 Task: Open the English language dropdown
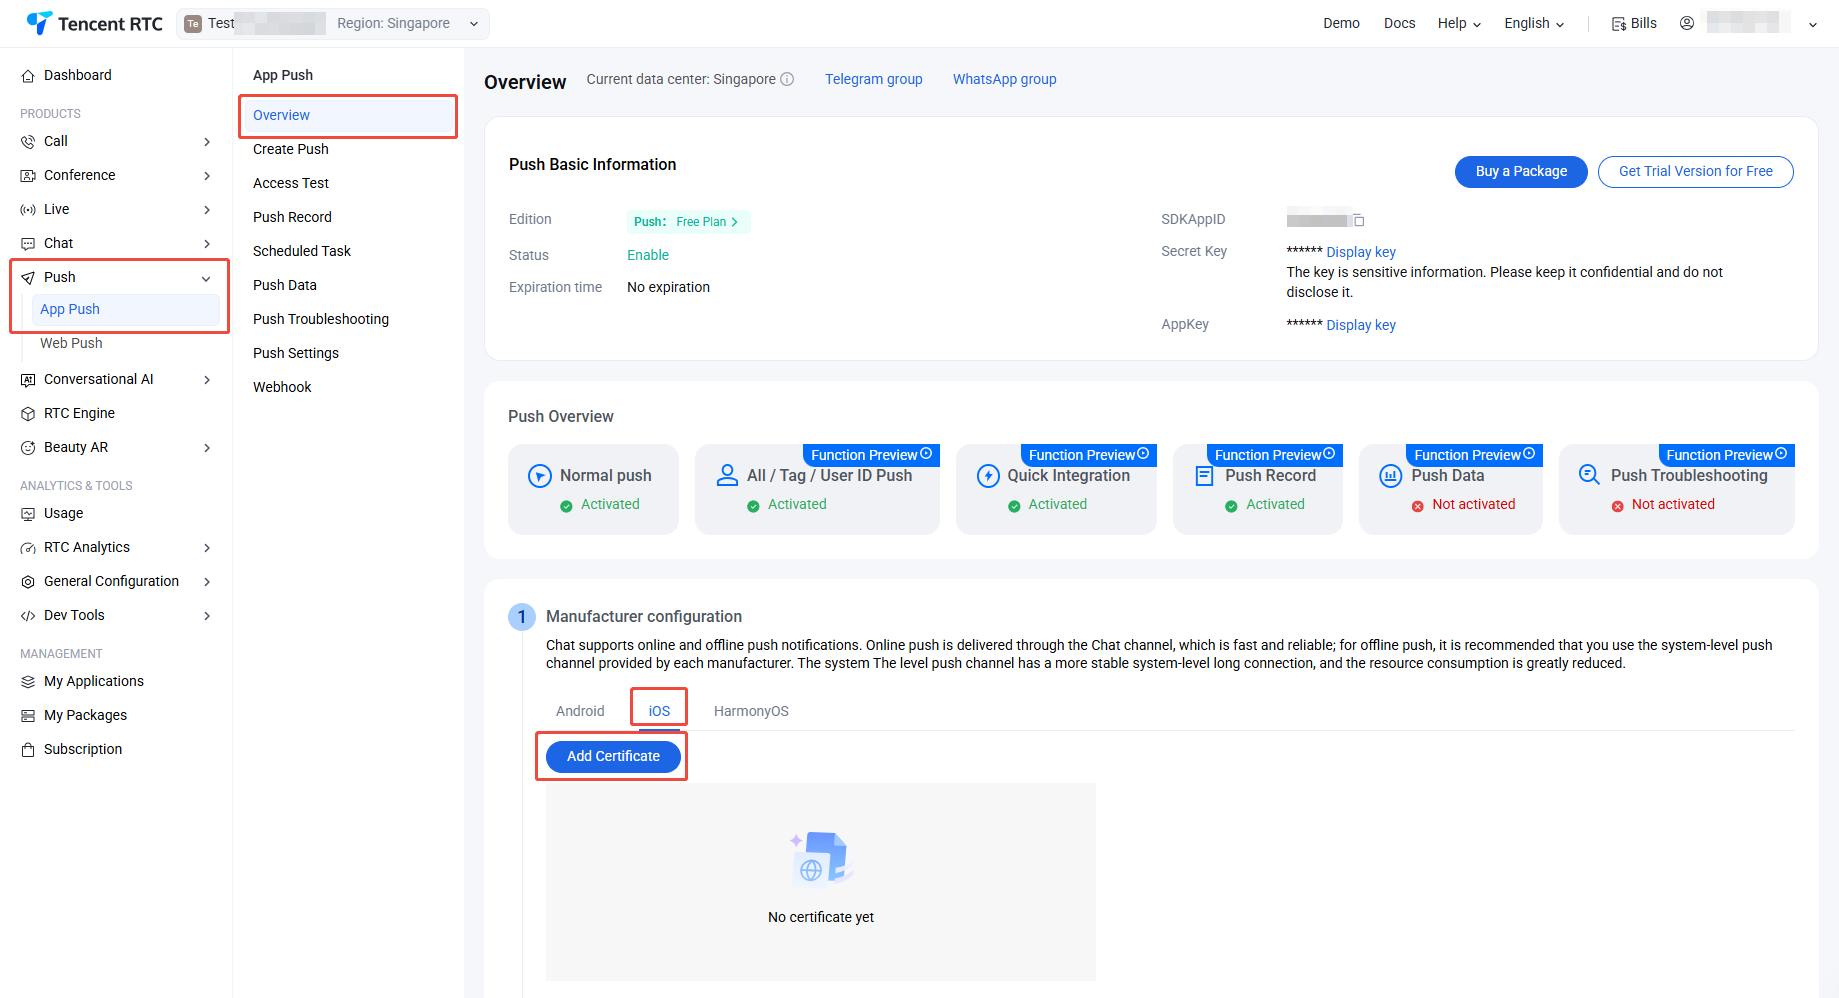pyautogui.click(x=1534, y=23)
